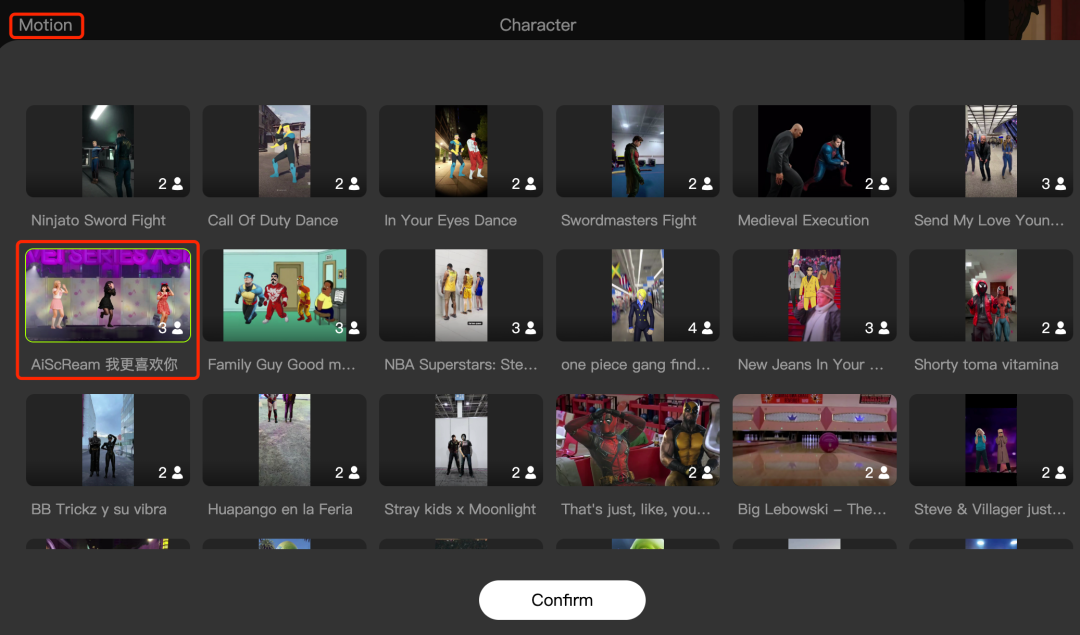Click person-count icon on BB Trickz y su vibra
The image size is (1080, 635).
point(178,472)
